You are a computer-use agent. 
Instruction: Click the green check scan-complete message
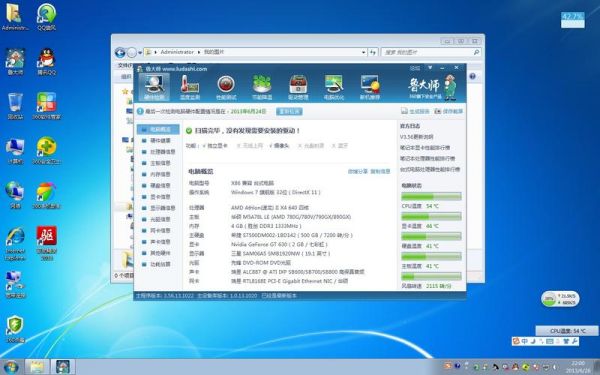(243, 131)
